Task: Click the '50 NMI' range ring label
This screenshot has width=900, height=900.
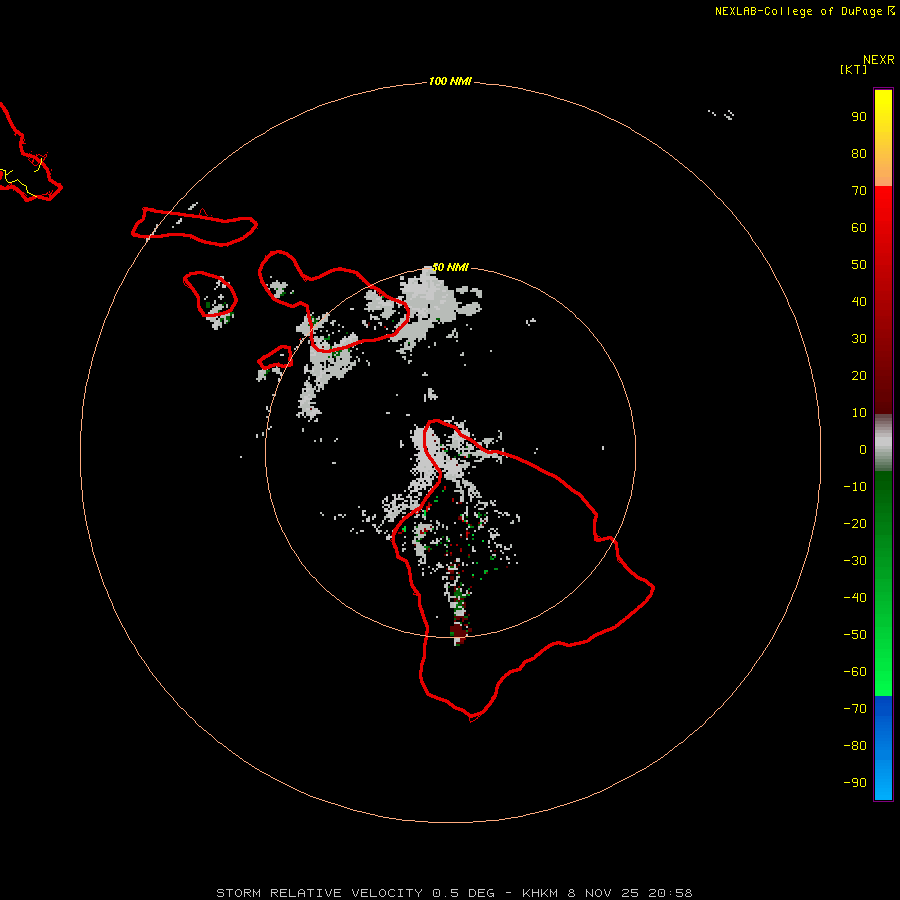Action: 449,267
